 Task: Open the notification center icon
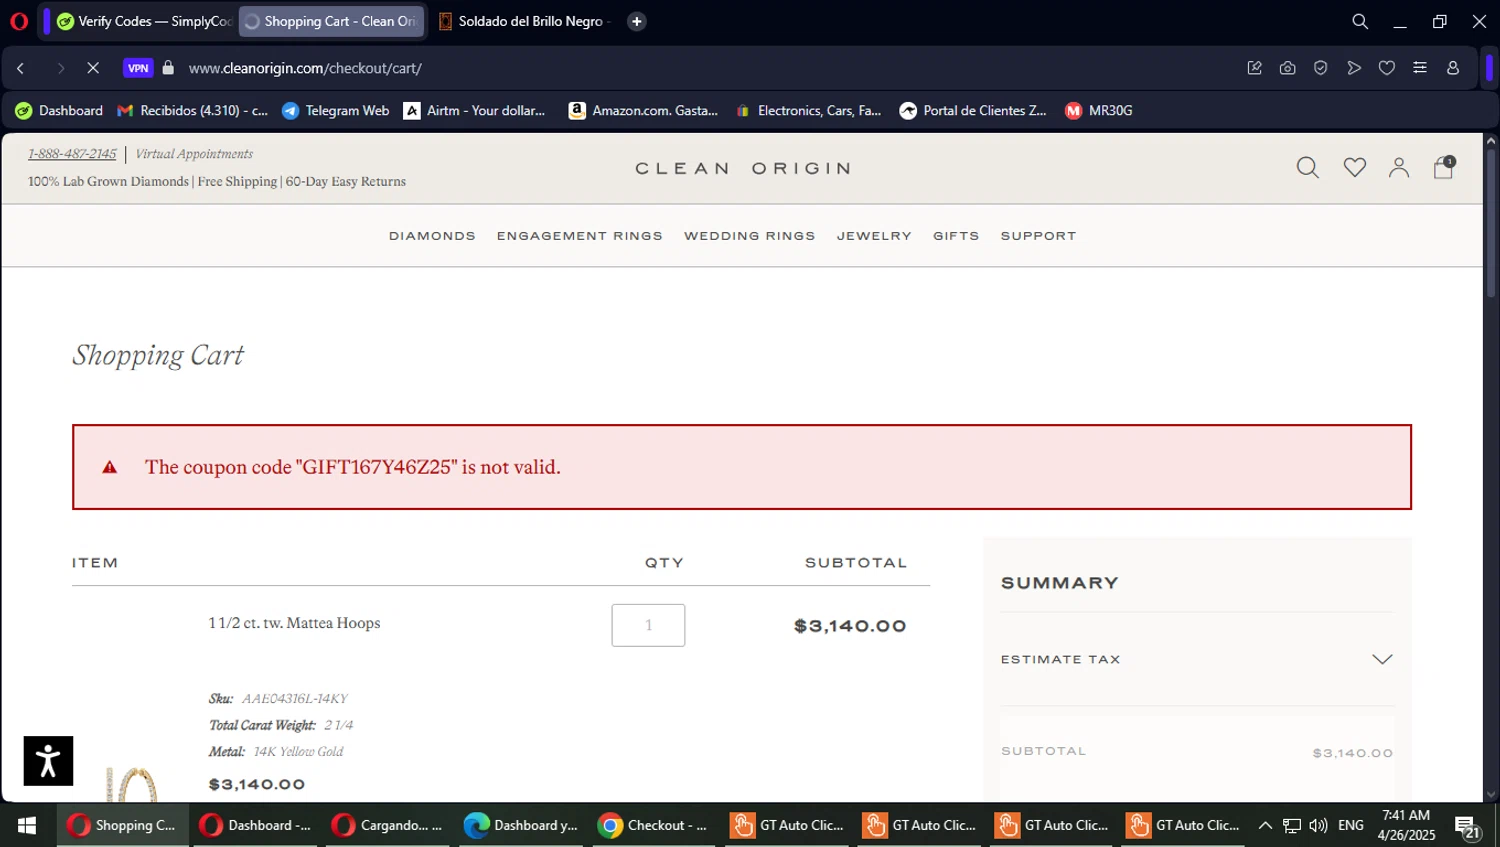coord(1467,827)
